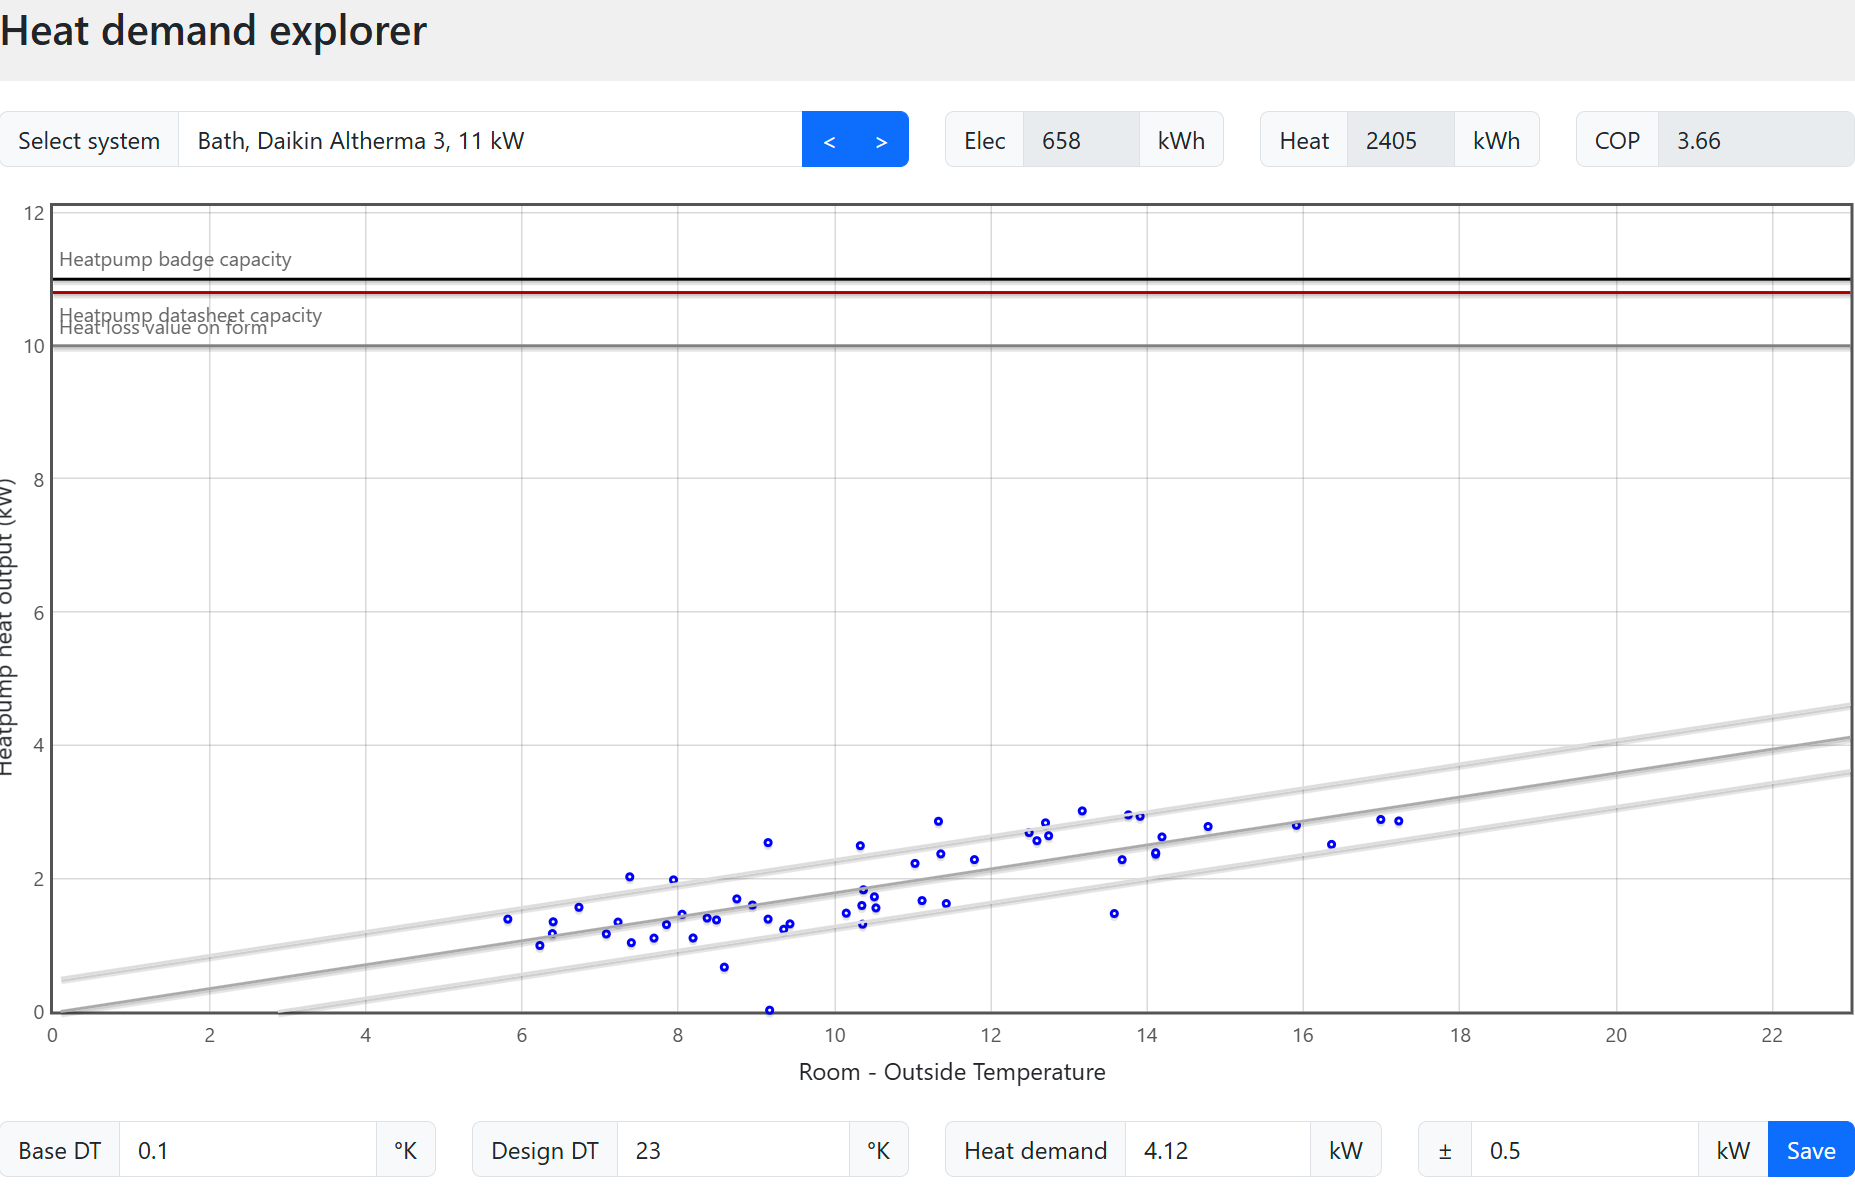Click the Select system label
The height and width of the screenshot is (1192, 1855).
click(89, 140)
